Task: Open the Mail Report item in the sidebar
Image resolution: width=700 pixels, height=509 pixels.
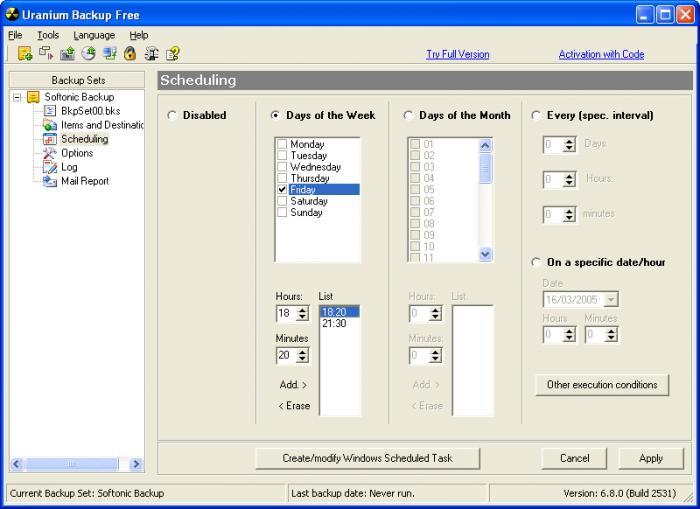Action: pyautogui.click(x=84, y=181)
